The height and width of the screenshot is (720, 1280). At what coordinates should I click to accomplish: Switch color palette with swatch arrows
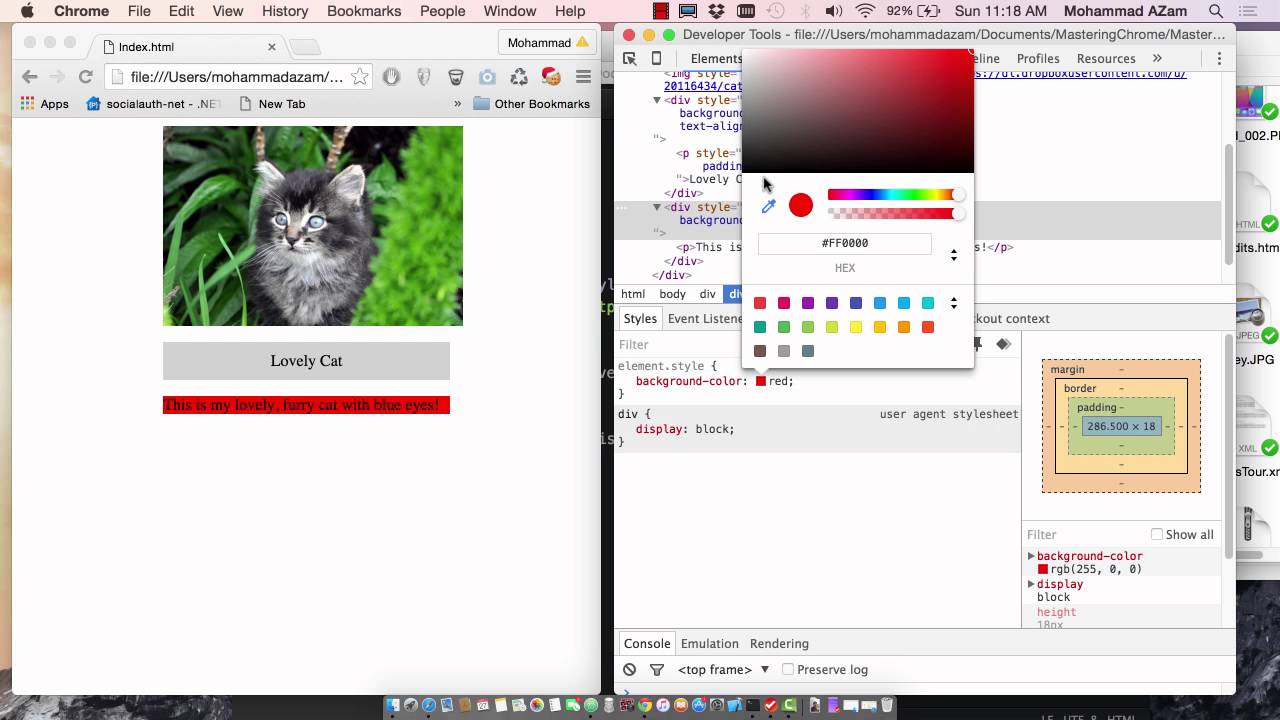click(953, 303)
